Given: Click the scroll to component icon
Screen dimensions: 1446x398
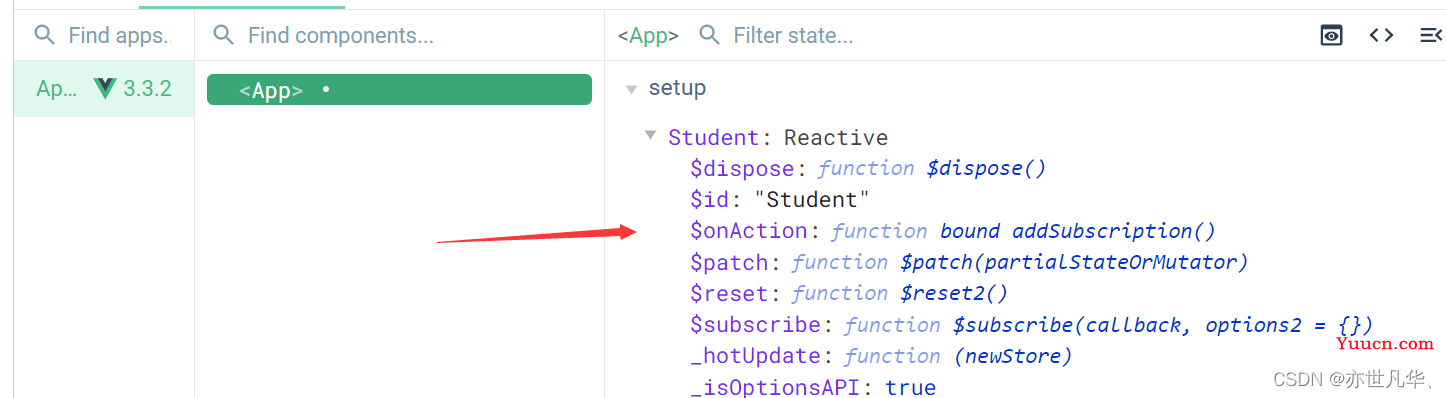Looking at the screenshot, I should pyautogui.click(x=1331, y=36).
